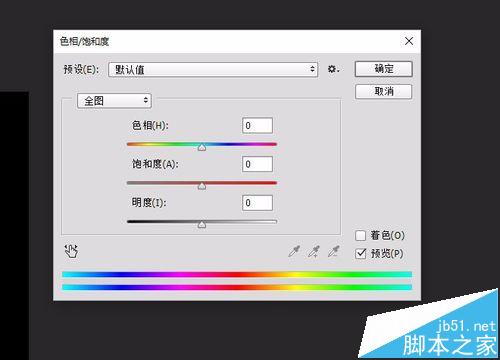Screen dimensions: 500x360
Task: Click the 色相/饱和度 dialog title text
Action: point(84,41)
